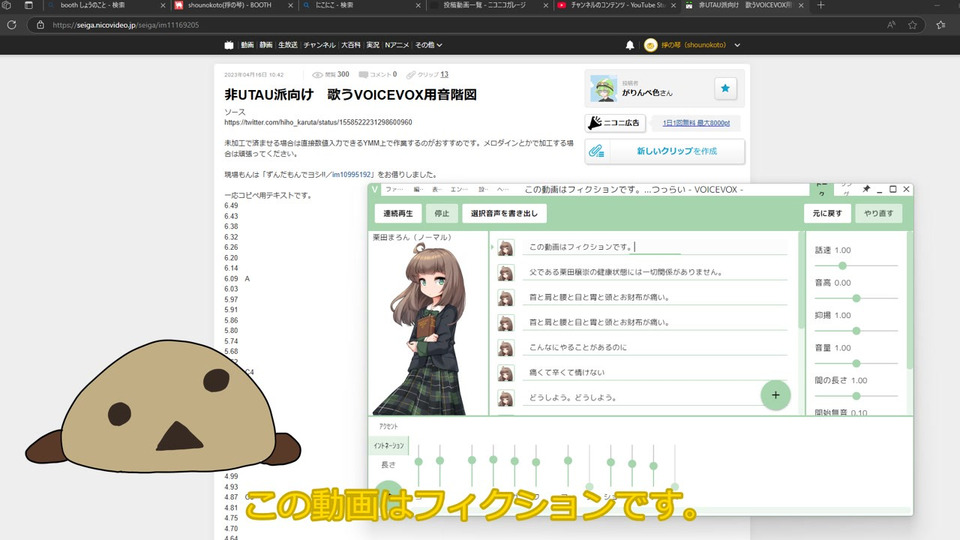Viewport: 960px width, 540px height.
Task: Open the 1日1回無料 最大8000pt link
Action: click(696, 123)
